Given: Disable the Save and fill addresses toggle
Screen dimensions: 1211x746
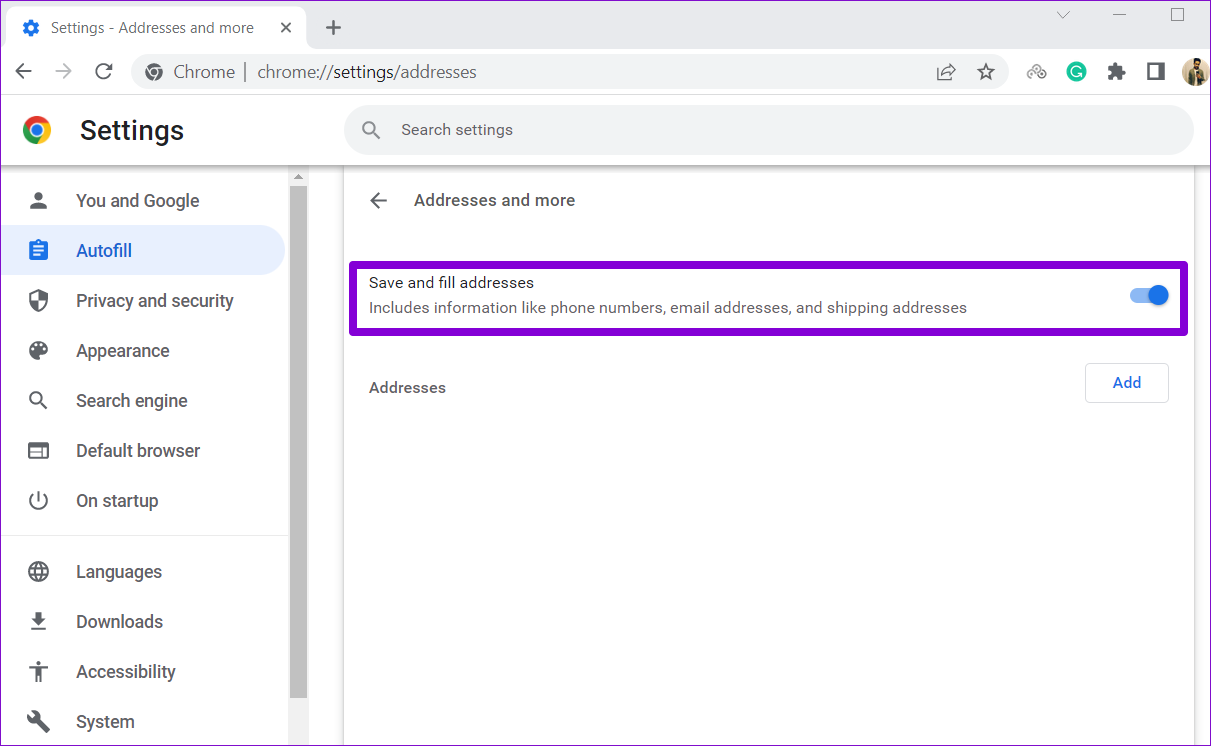Looking at the screenshot, I should click(1148, 295).
